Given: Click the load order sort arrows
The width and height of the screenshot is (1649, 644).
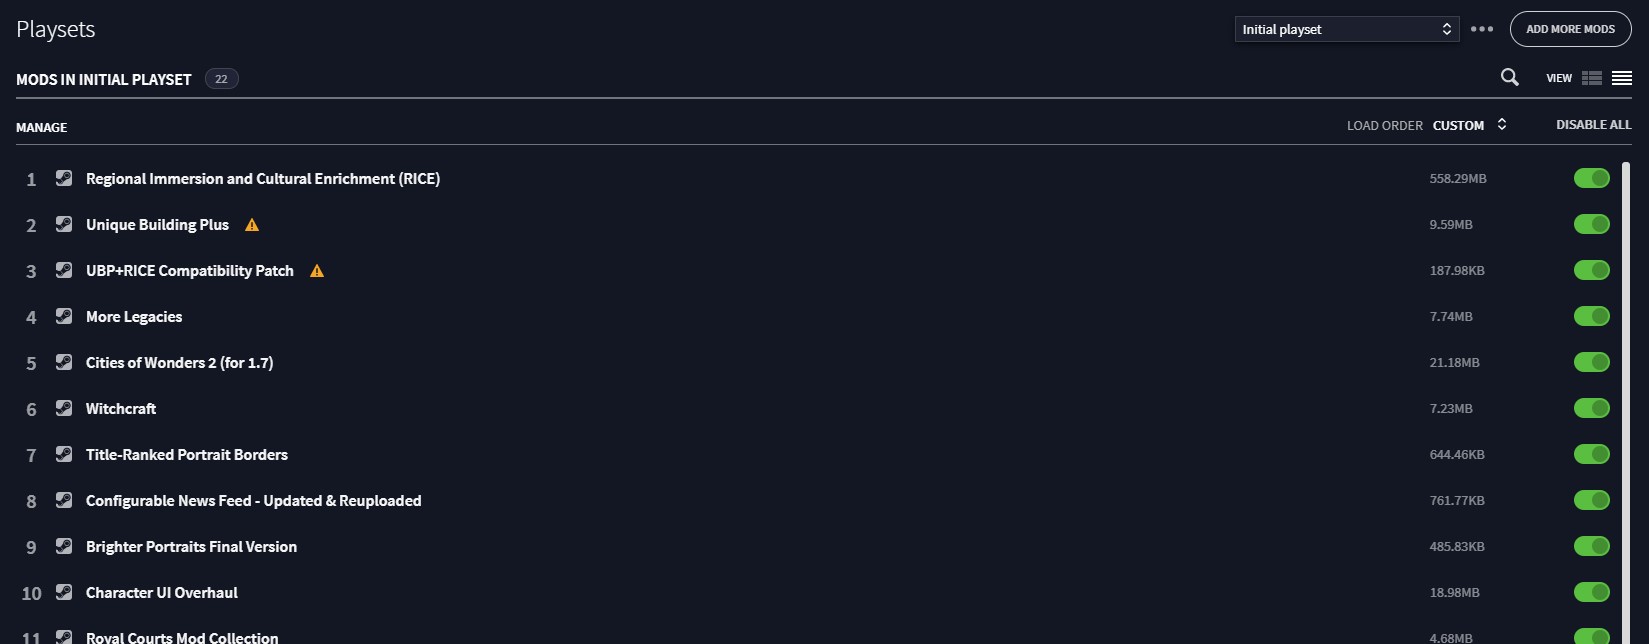Looking at the screenshot, I should tap(1501, 125).
